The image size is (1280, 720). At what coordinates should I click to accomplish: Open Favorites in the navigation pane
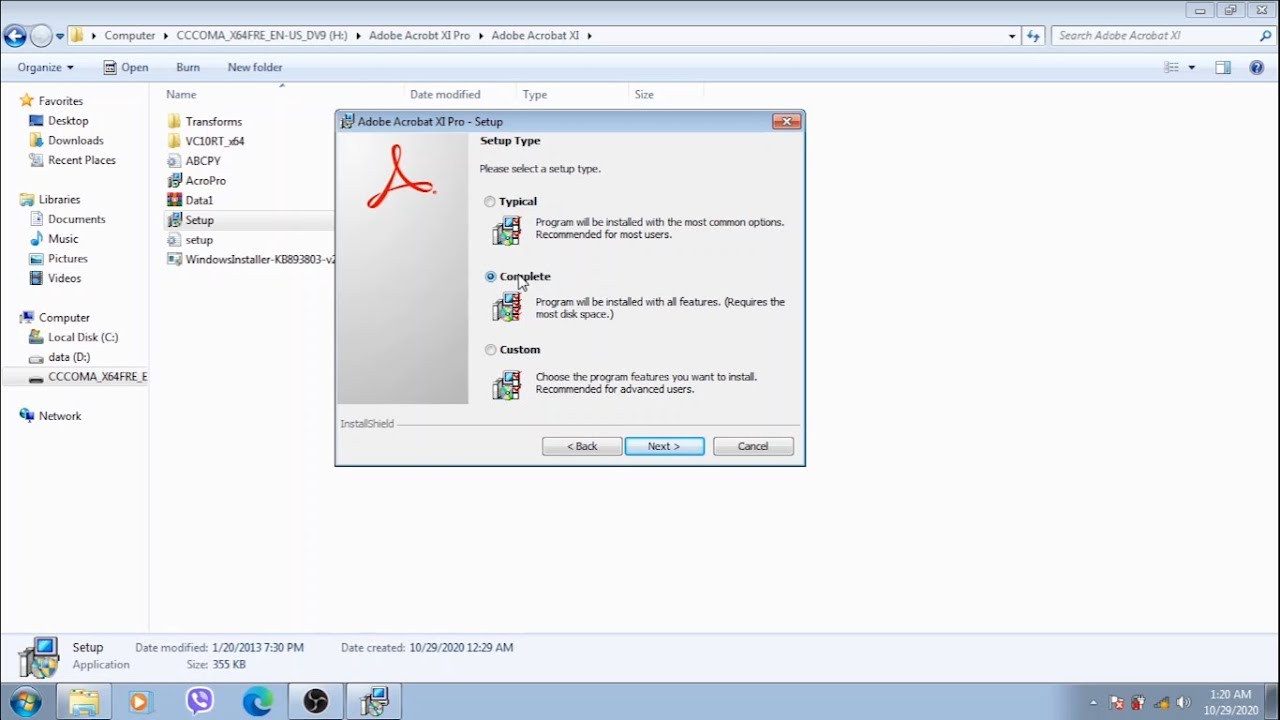coord(51,101)
